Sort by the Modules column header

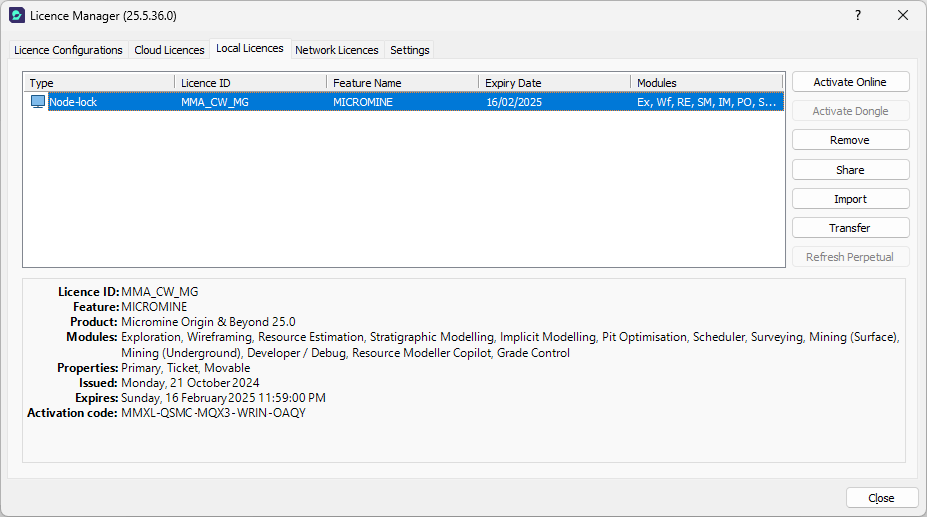pos(706,83)
